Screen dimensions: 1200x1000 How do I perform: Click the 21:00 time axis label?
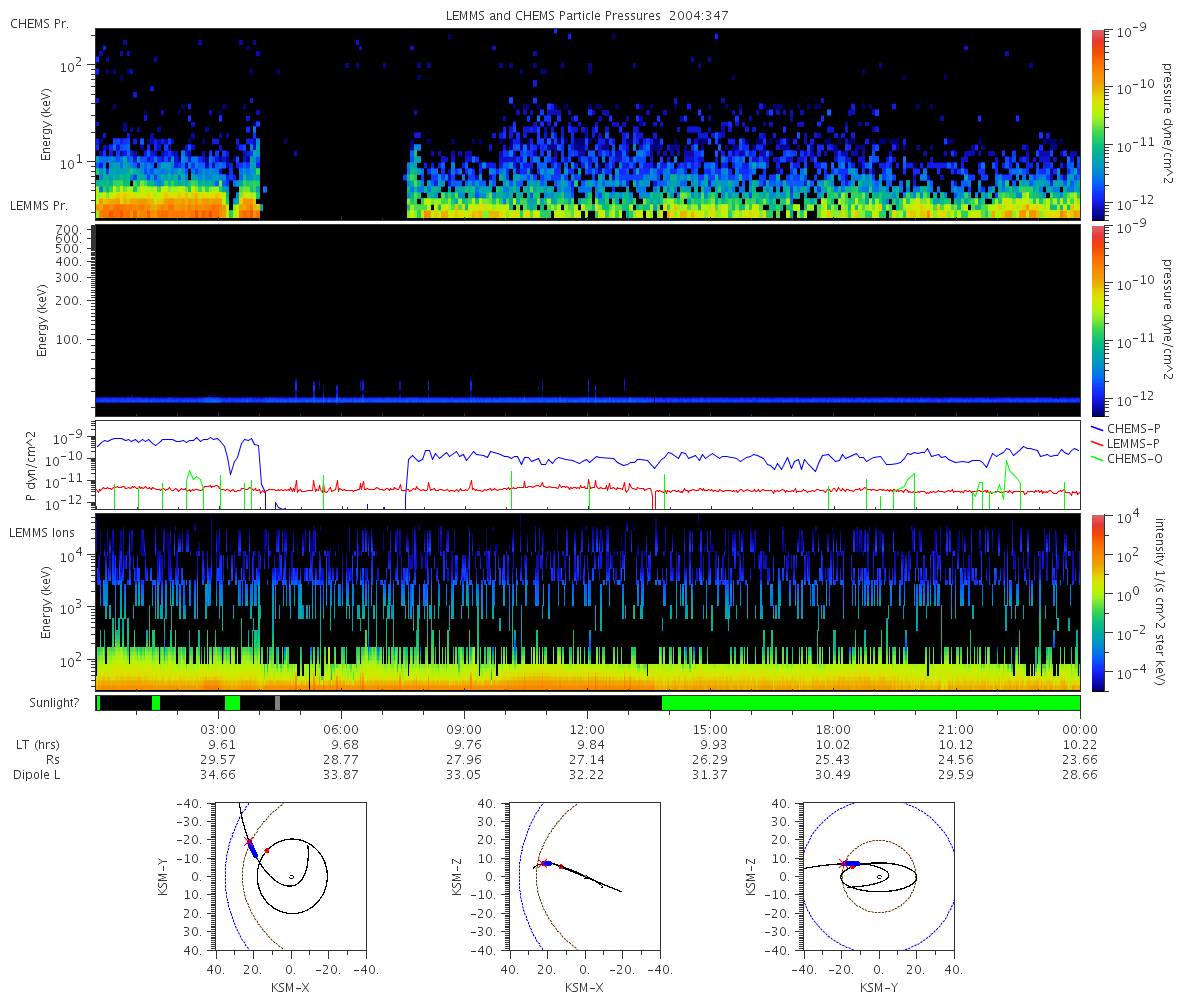[956, 729]
